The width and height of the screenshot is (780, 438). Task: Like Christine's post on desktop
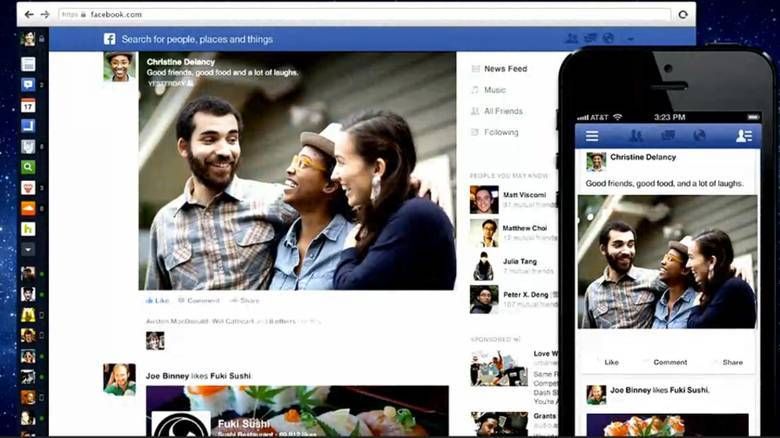click(x=157, y=301)
